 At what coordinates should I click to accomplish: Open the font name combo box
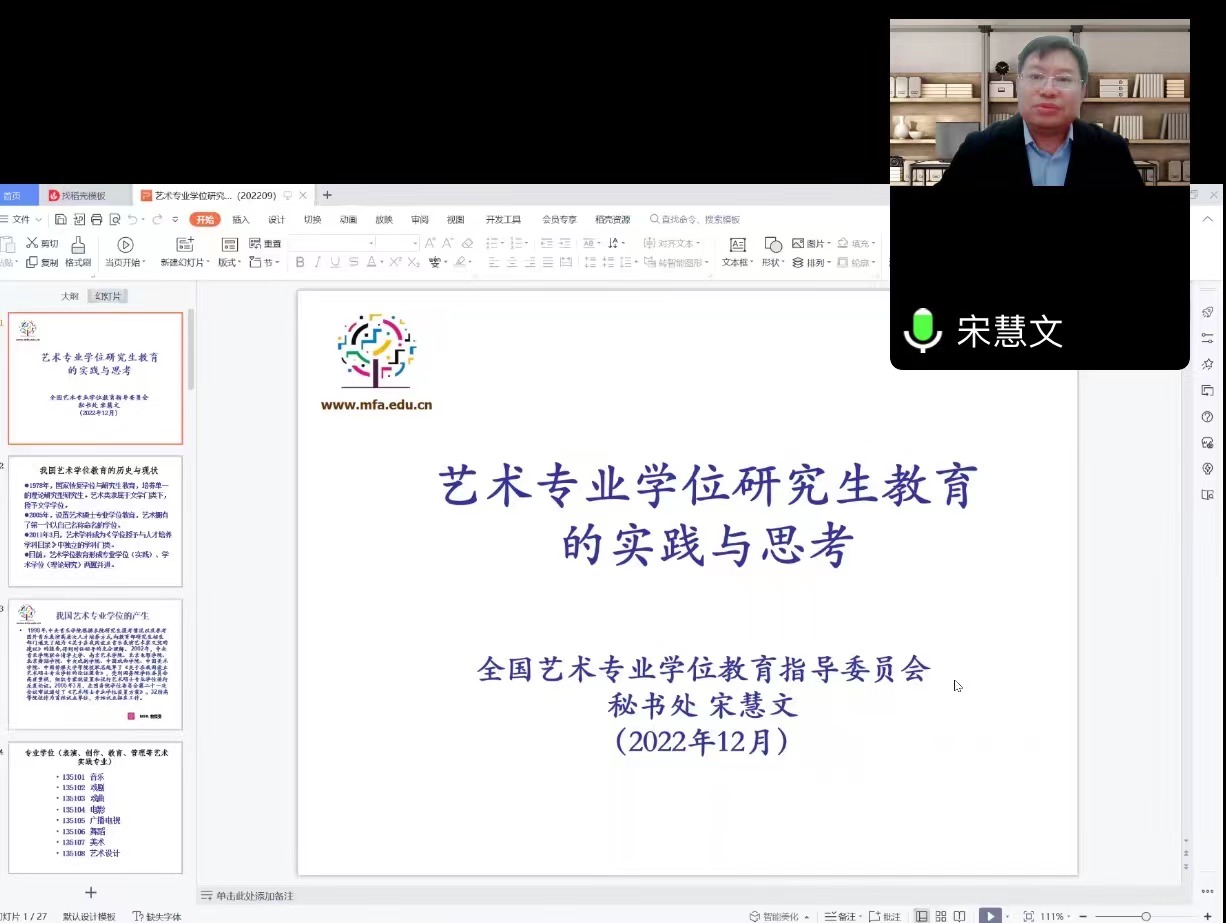coord(332,243)
